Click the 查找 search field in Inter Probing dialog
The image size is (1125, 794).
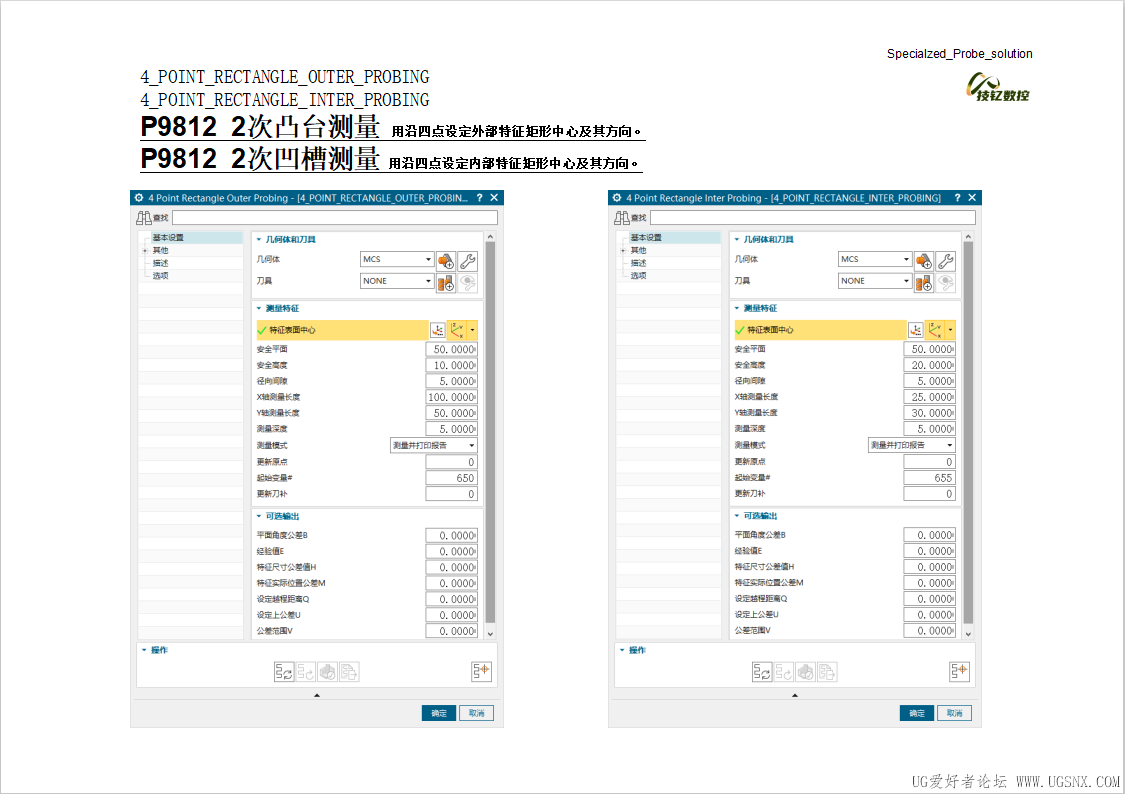tap(812, 217)
